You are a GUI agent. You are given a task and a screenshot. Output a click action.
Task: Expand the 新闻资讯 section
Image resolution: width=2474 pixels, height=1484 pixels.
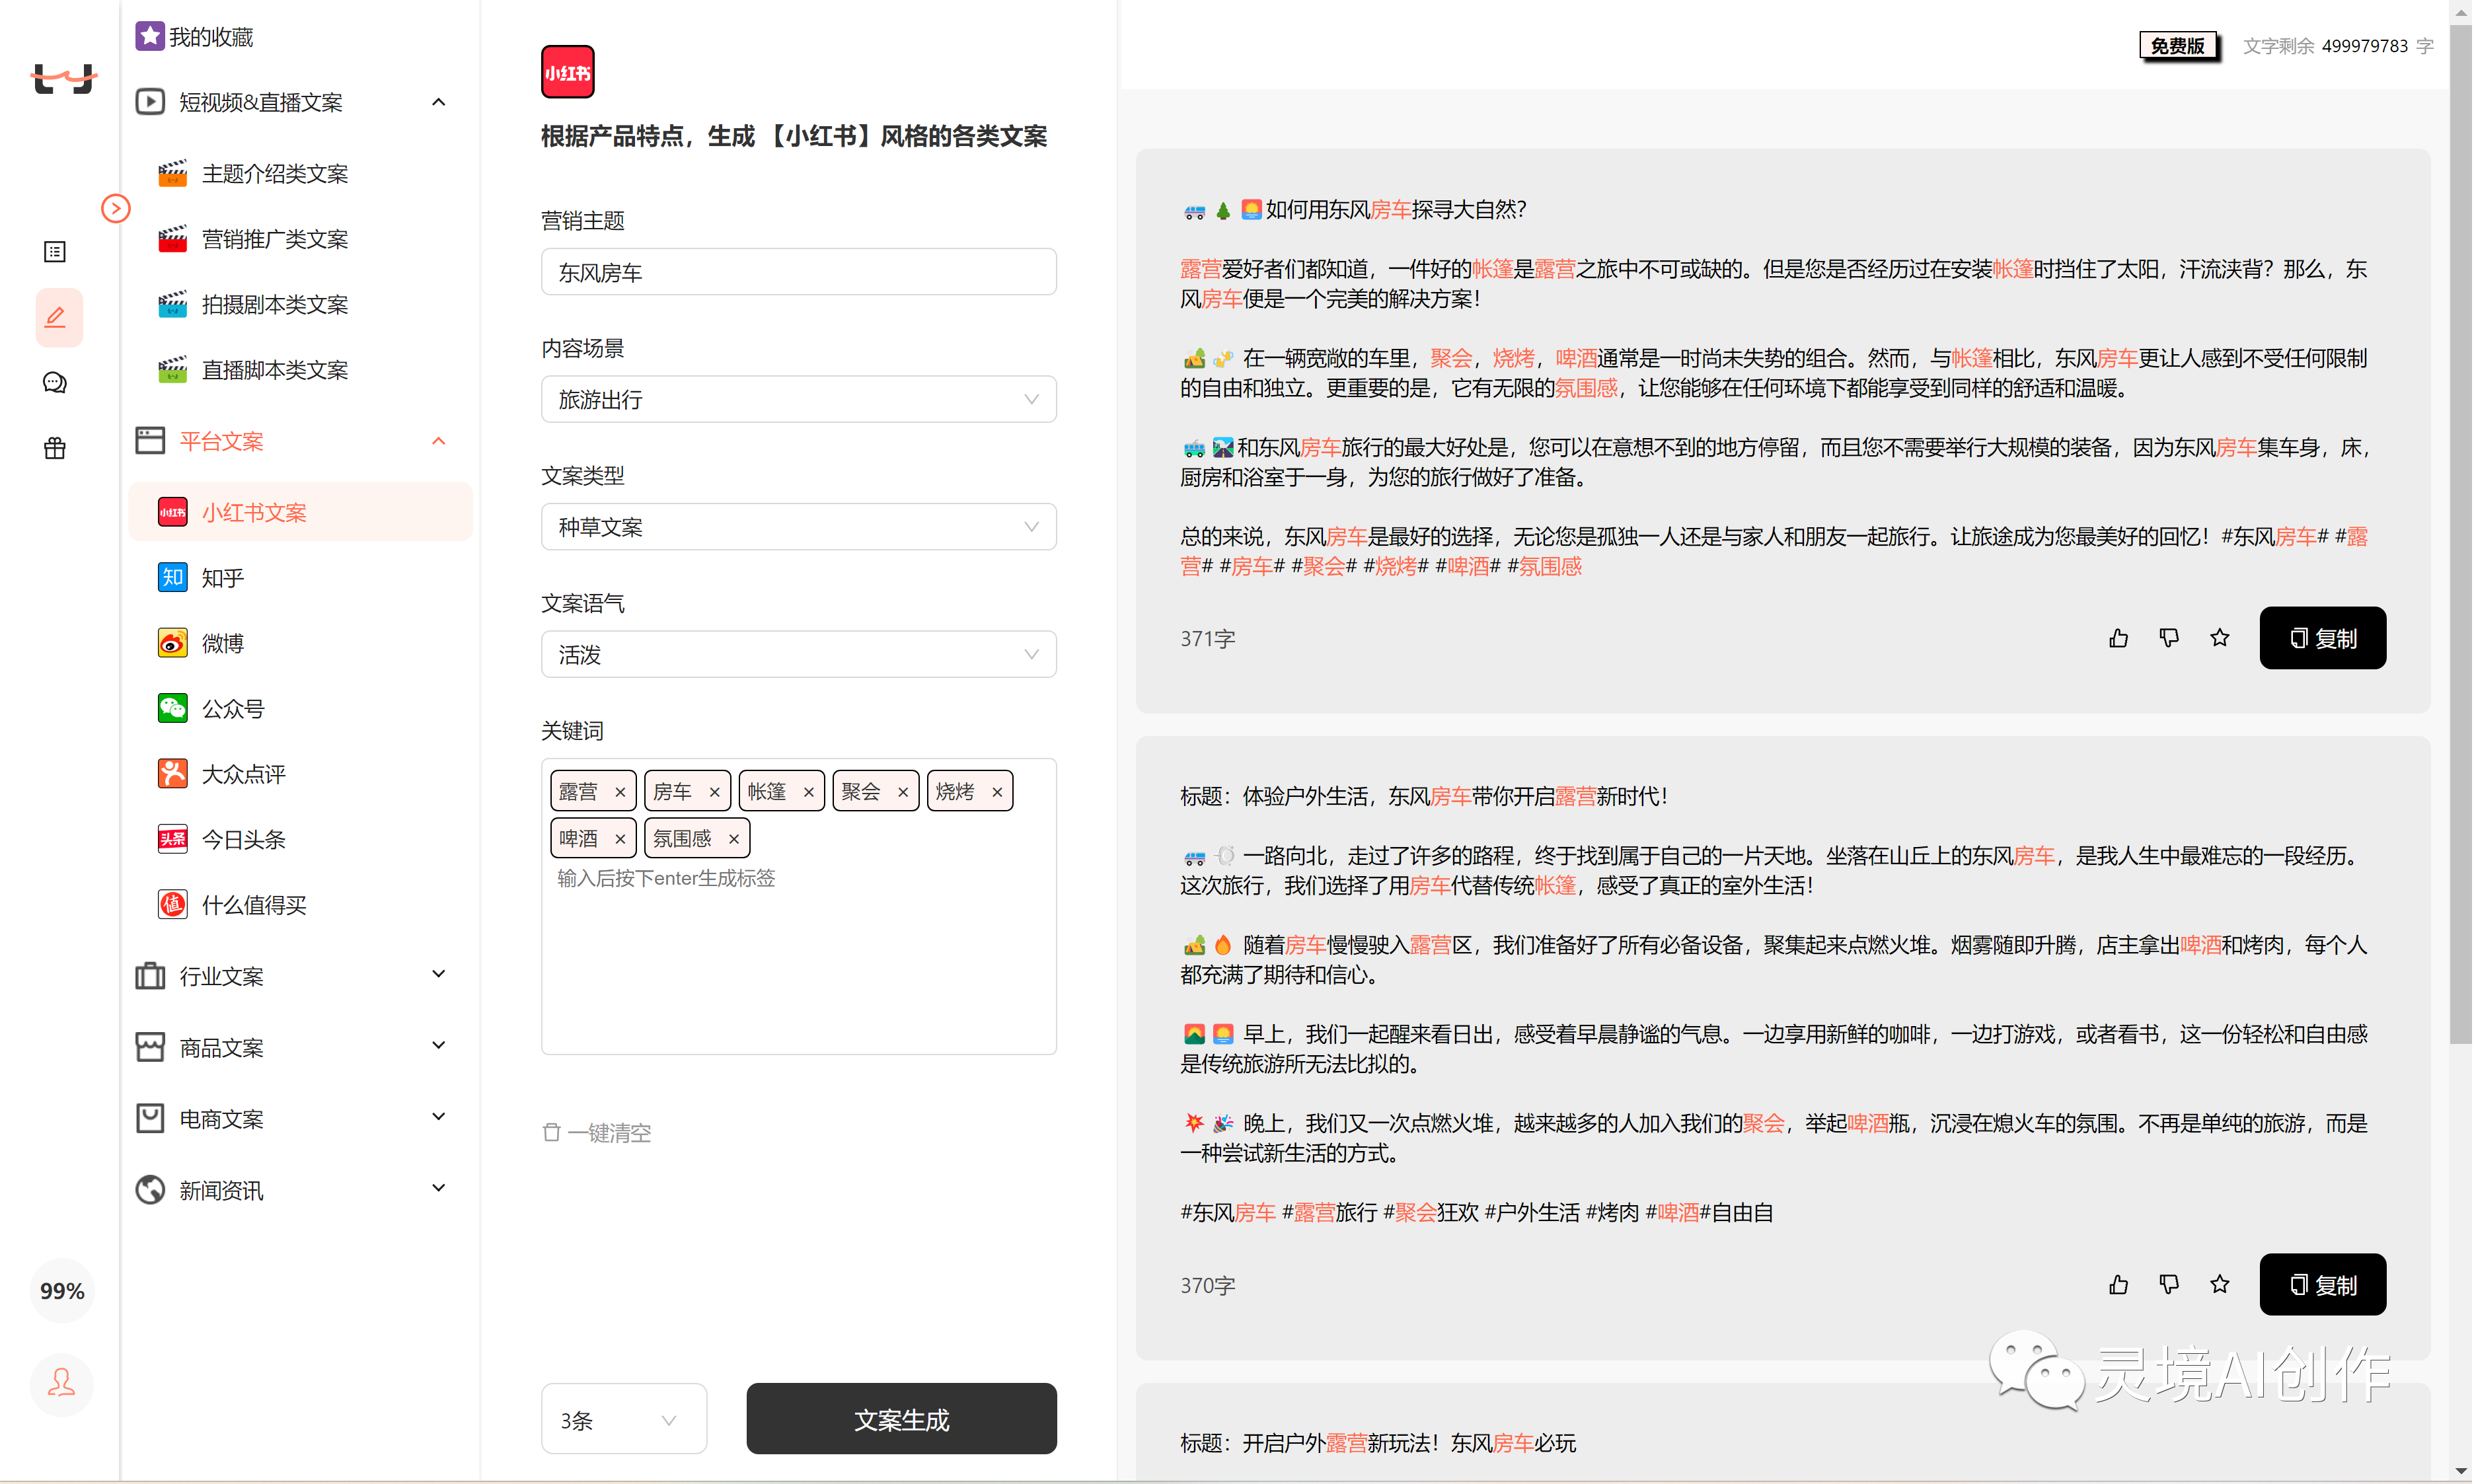click(438, 1188)
